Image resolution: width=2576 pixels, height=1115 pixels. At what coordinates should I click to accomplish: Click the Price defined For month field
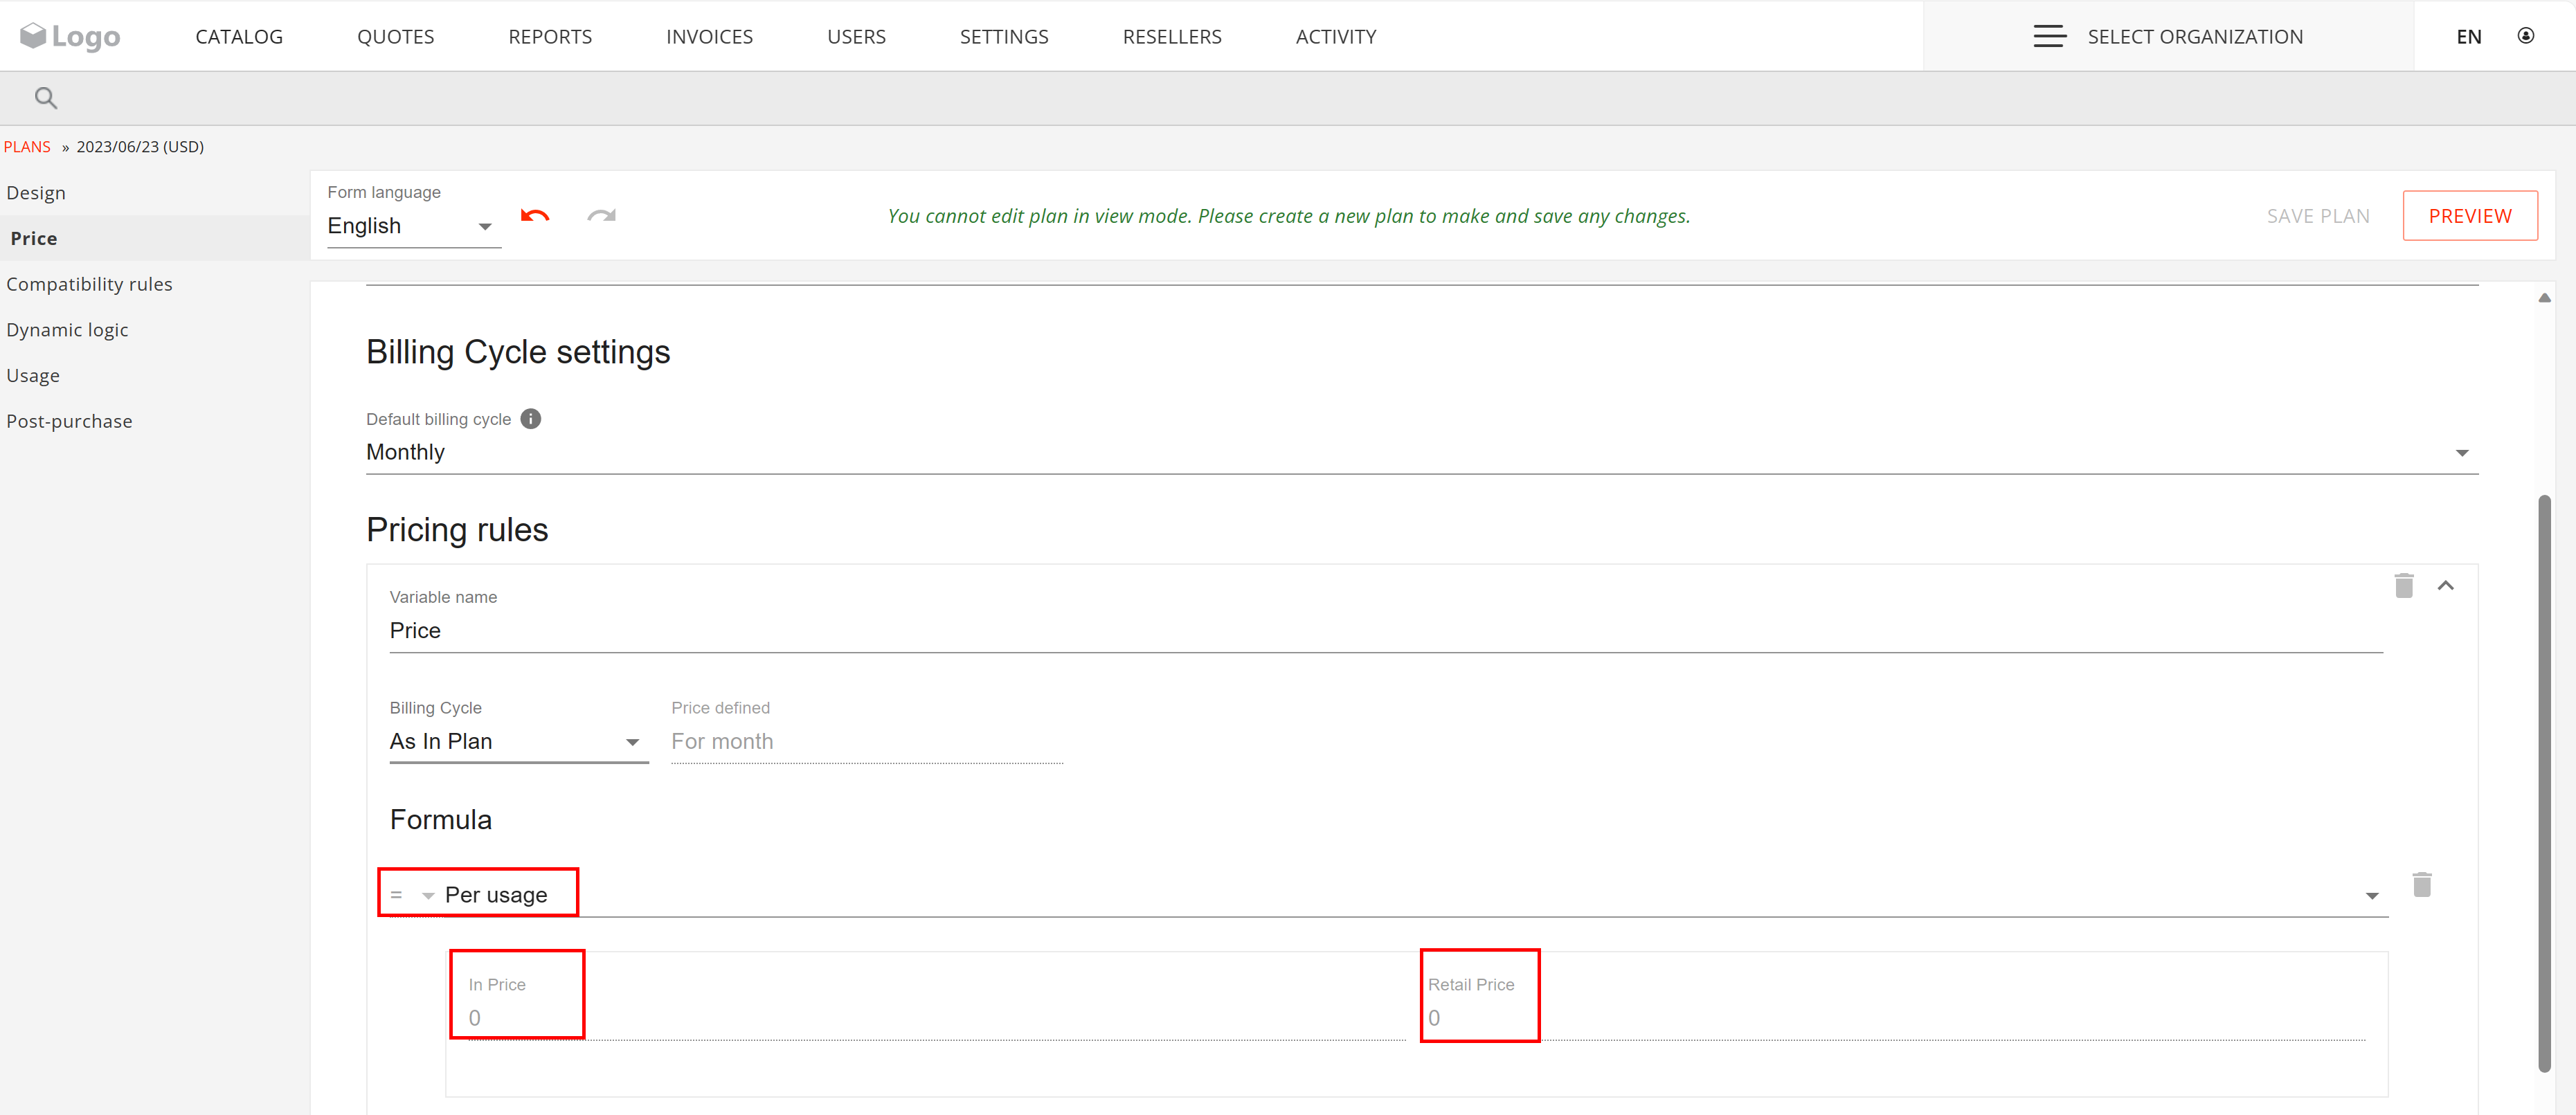coord(866,741)
